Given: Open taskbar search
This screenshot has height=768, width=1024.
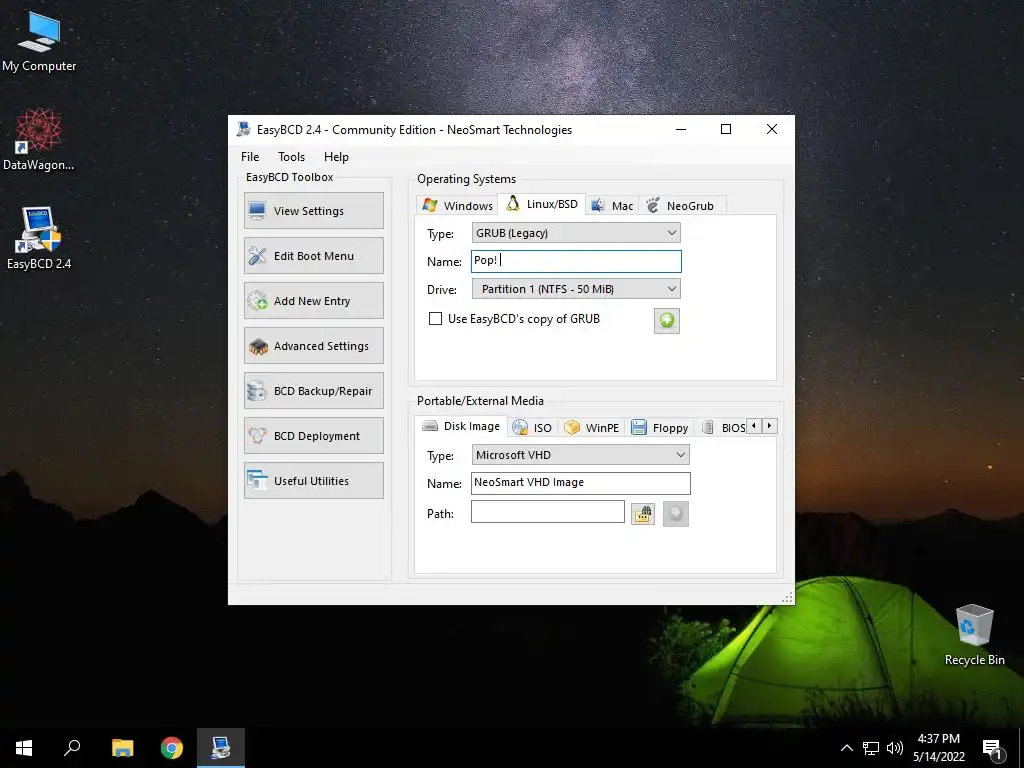Looking at the screenshot, I should coord(72,748).
